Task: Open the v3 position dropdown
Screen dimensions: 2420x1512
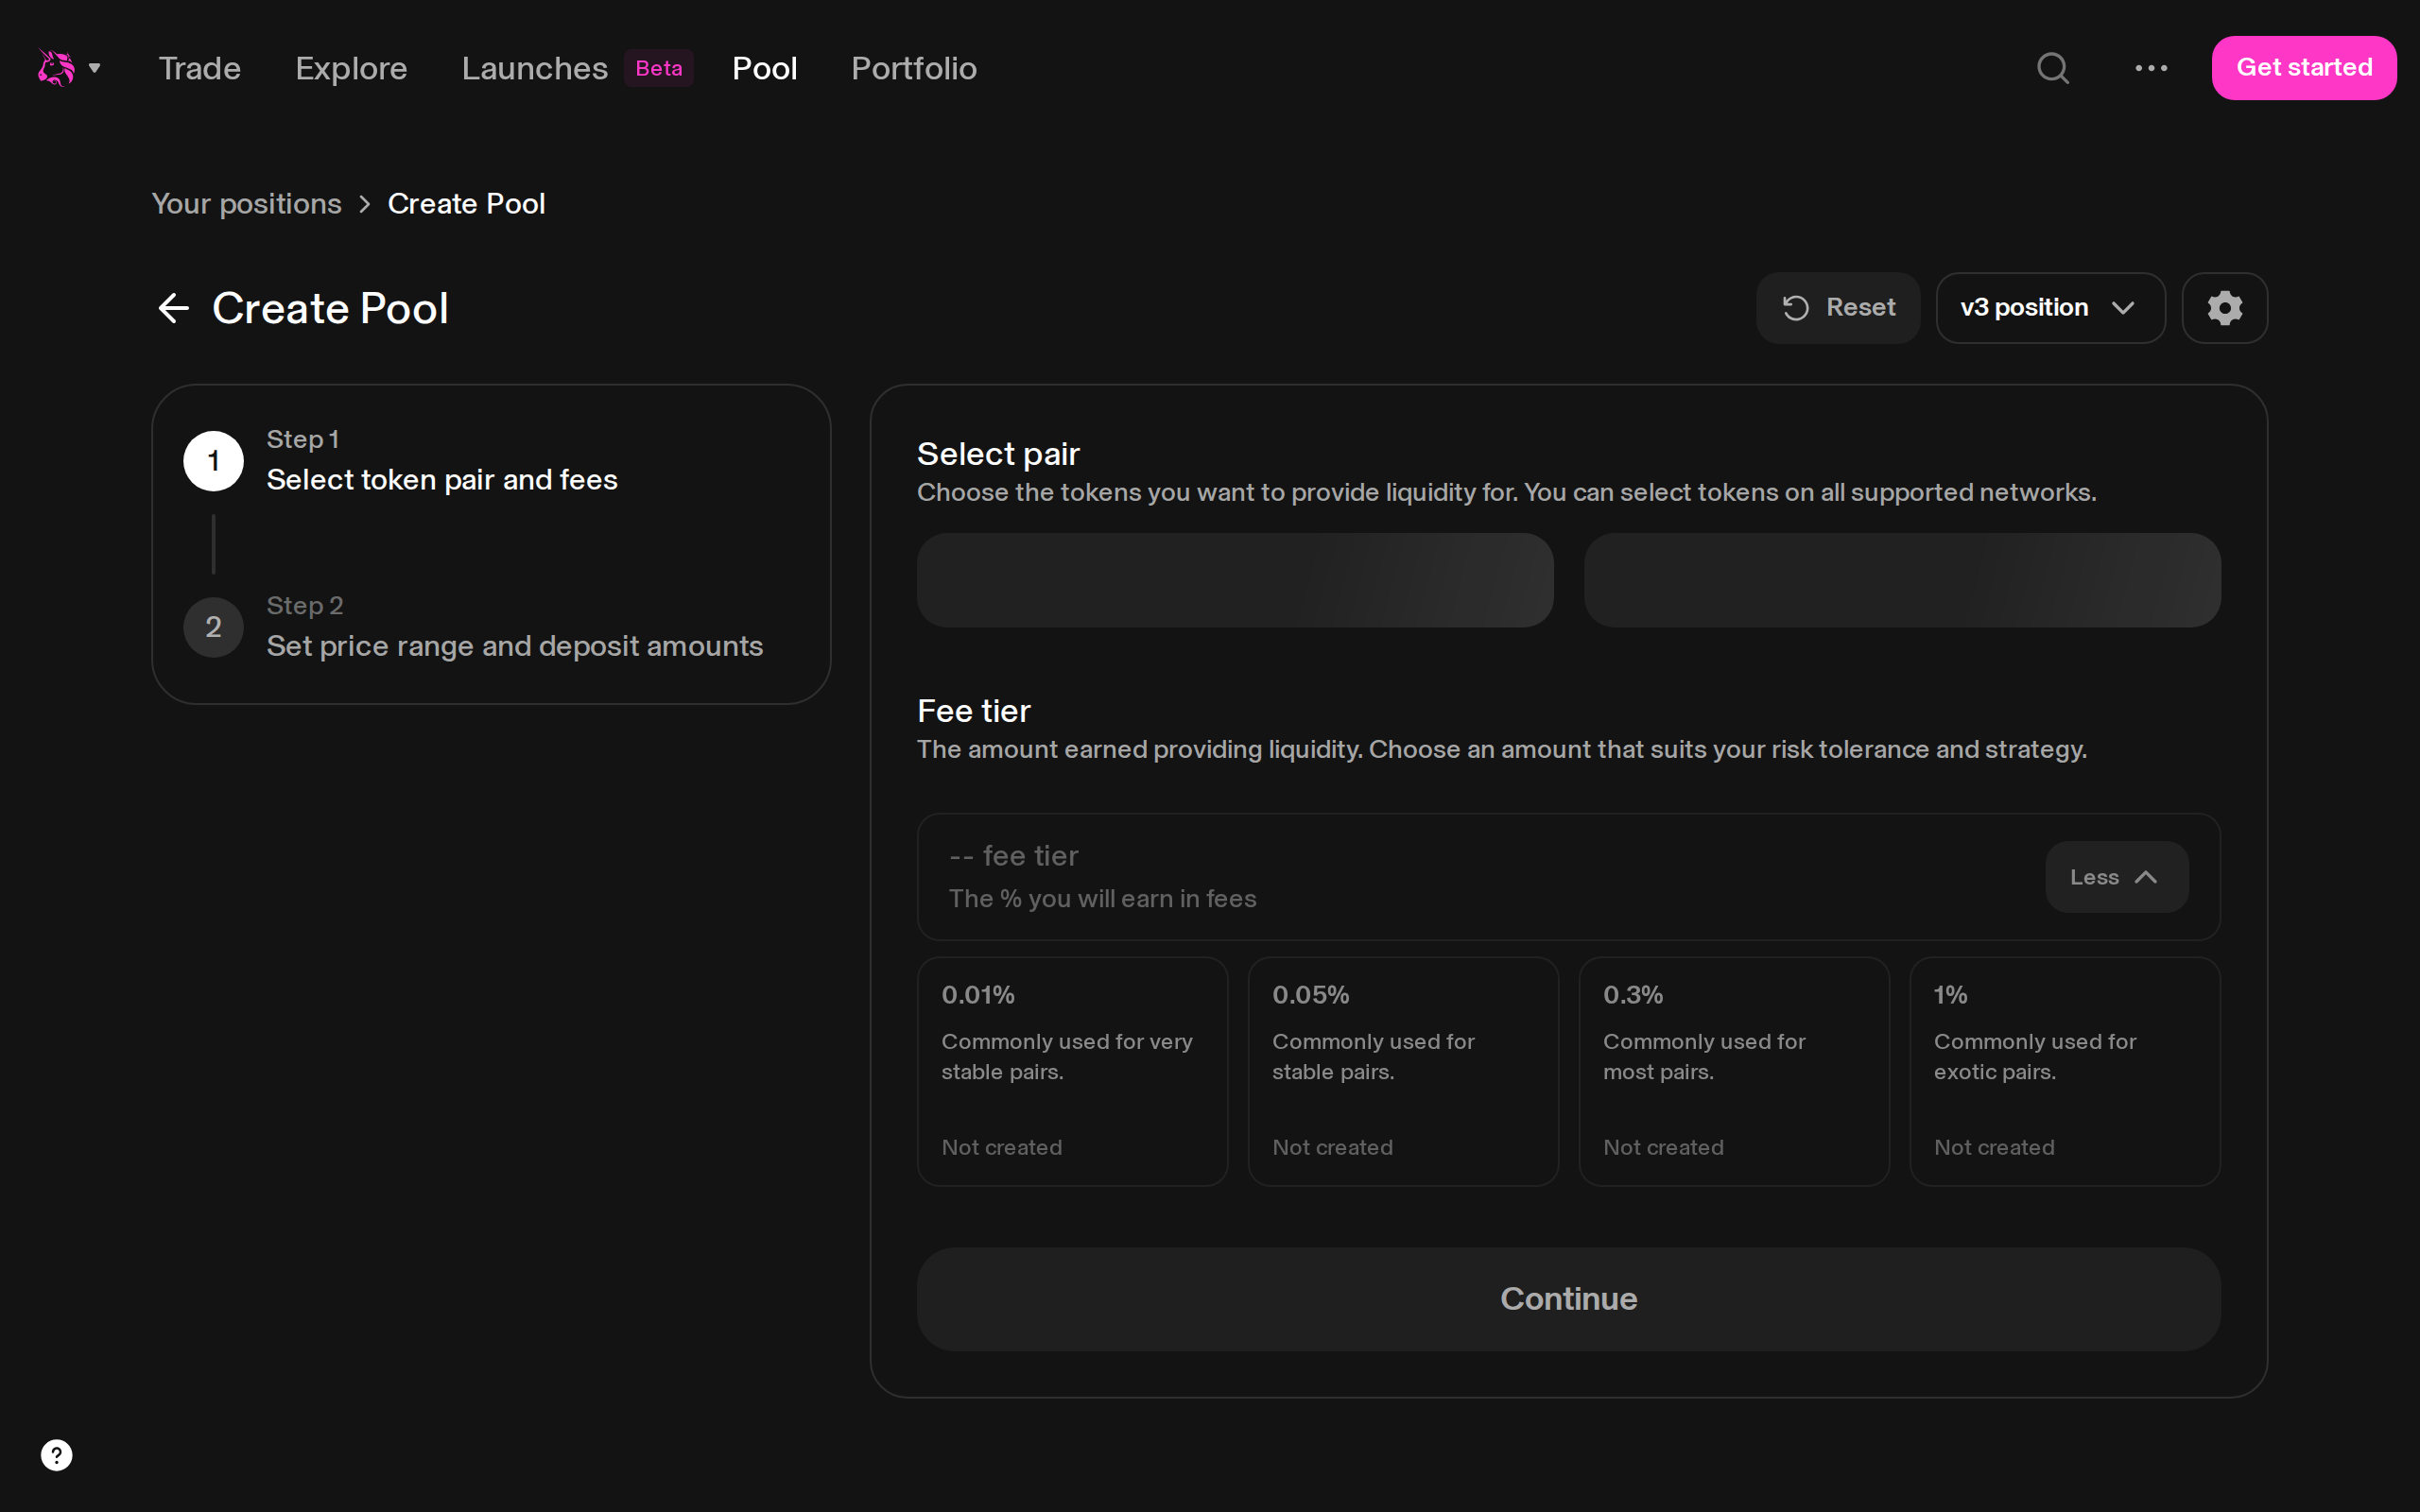Action: click(2051, 308)
